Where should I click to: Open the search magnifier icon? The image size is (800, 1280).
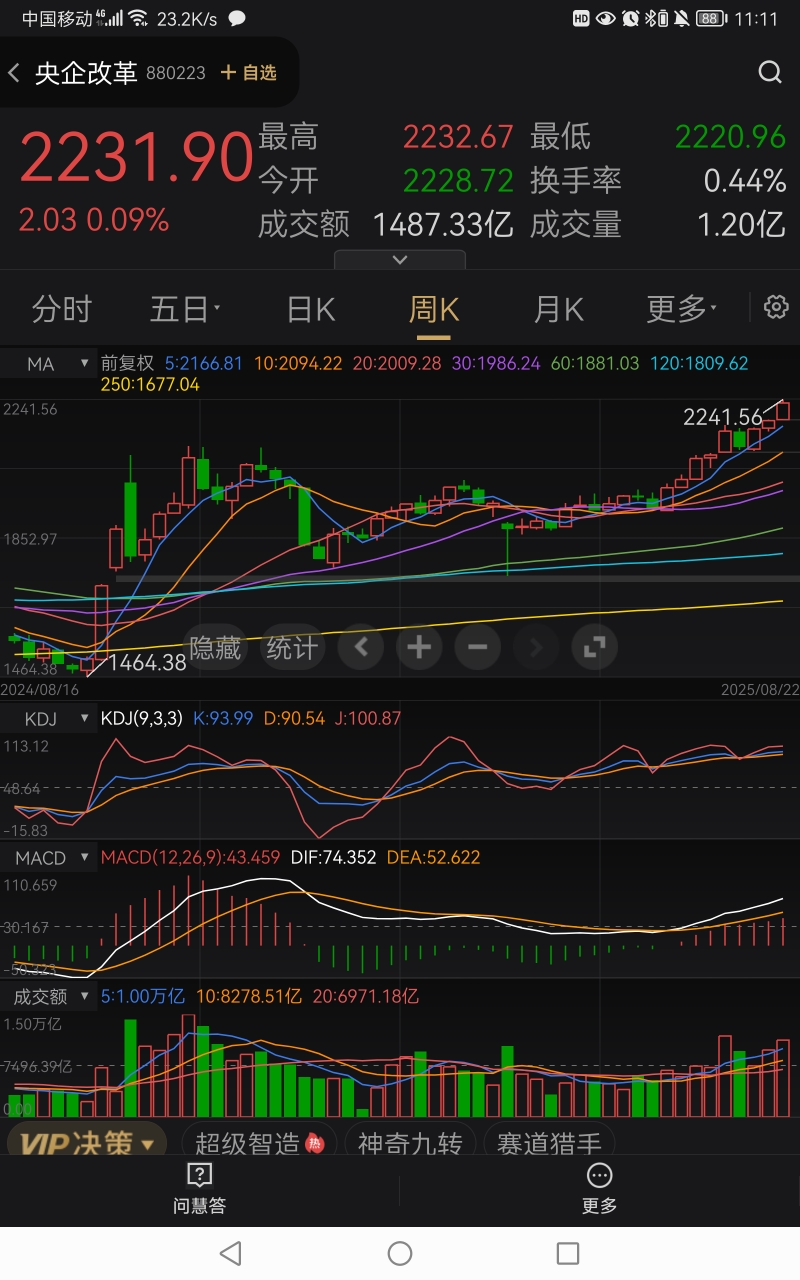click(770, 72)
